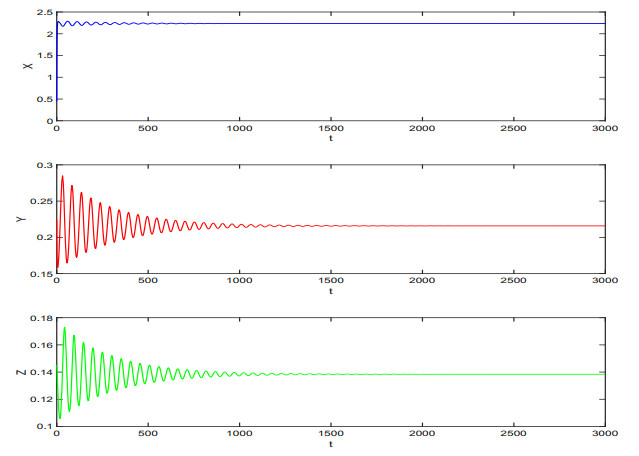This screenshot has height=456, width=639.
Task: Click the t axis label under middle plot
Action: [330, 294]
